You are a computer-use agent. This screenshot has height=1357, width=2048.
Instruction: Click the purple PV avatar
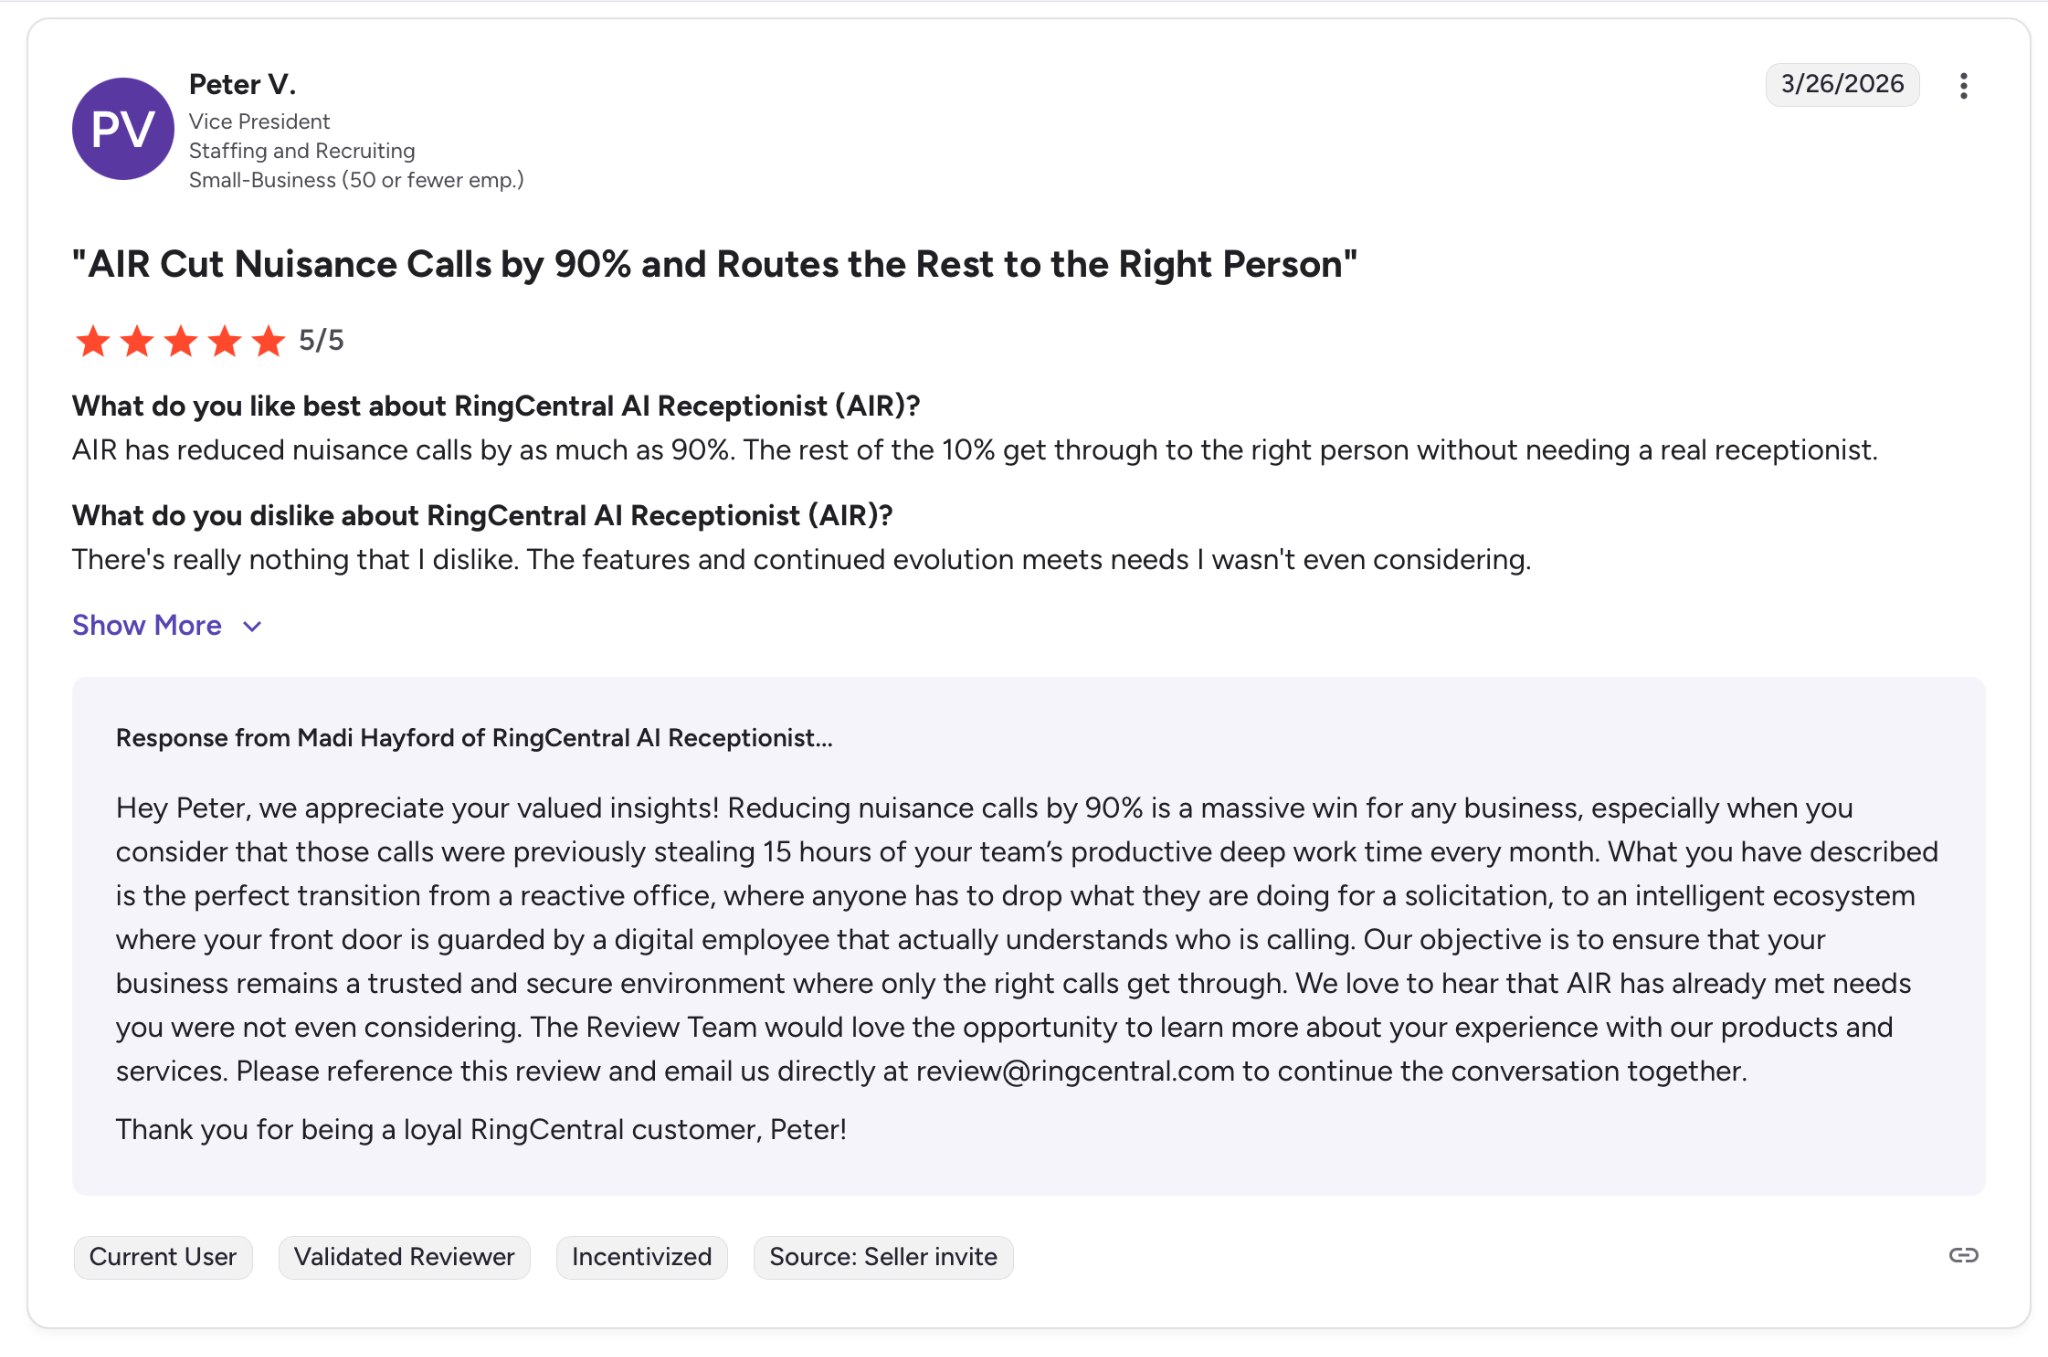tap(123, 129)
